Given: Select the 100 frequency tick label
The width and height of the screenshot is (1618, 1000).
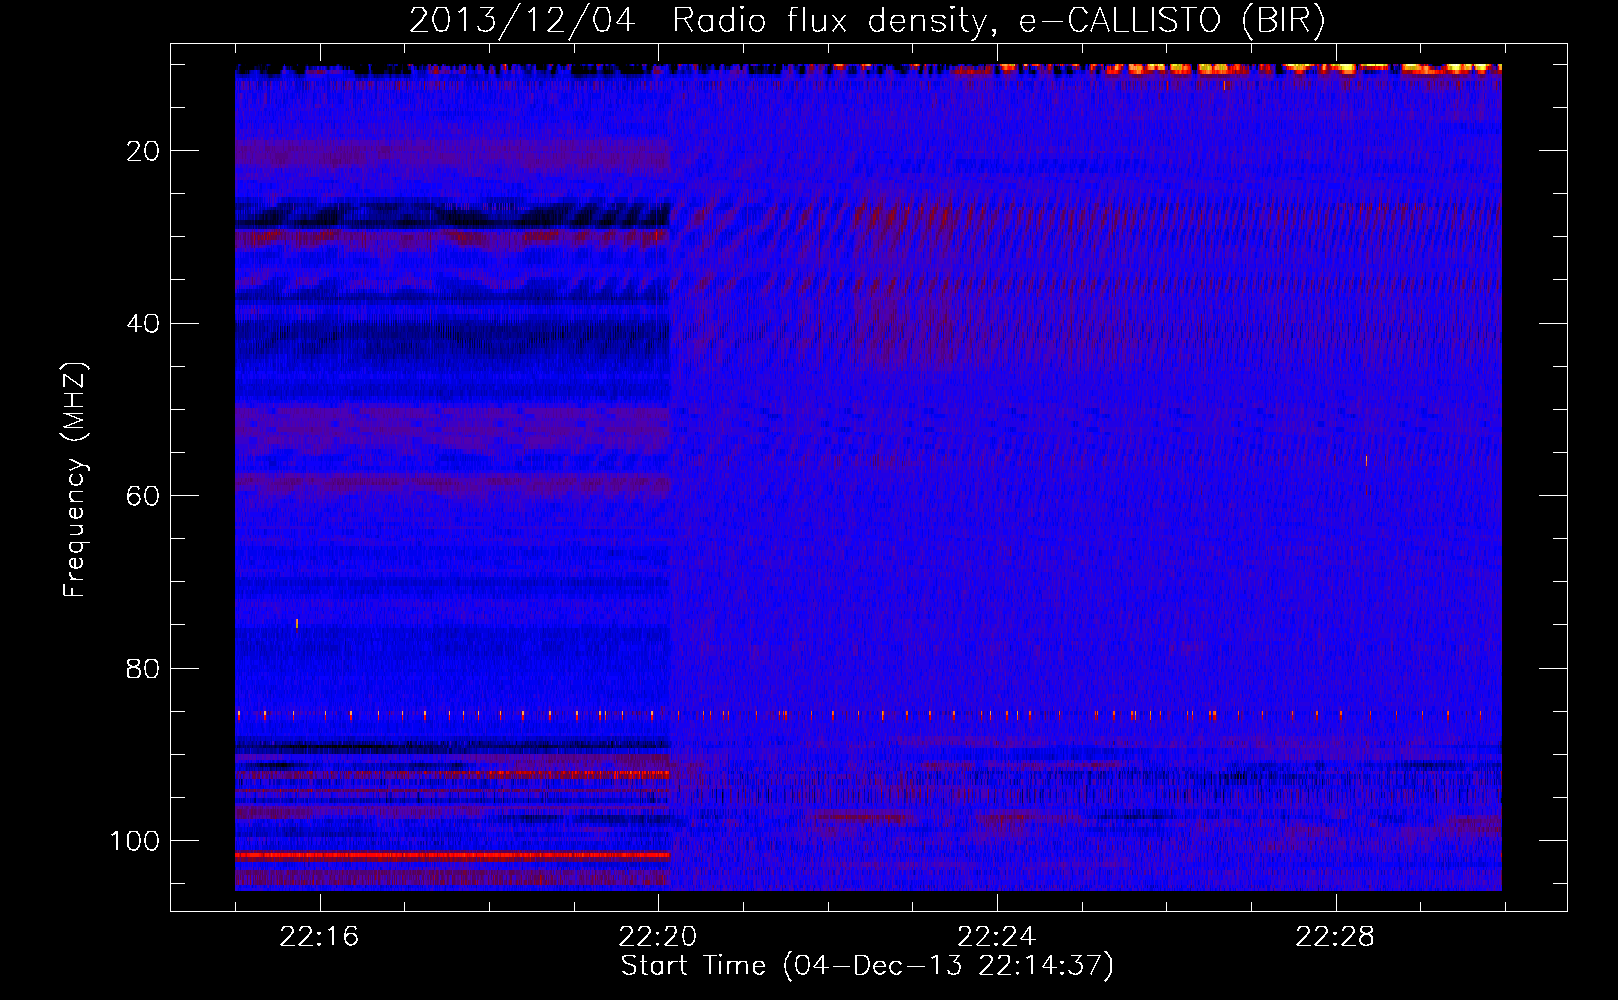Looking at the screenshot, I should (x=135, y=841).
